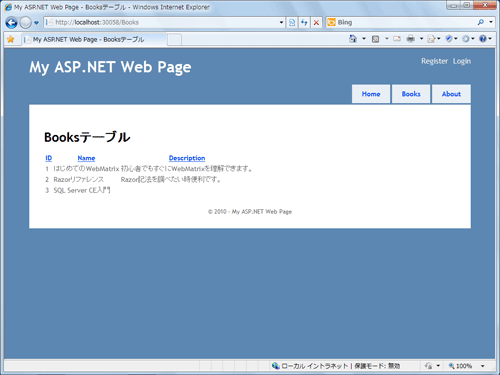This screenshot has height=375, width=500.
Task: Click the 'Razorリファレンス' name cell
Action: (79, 179)
